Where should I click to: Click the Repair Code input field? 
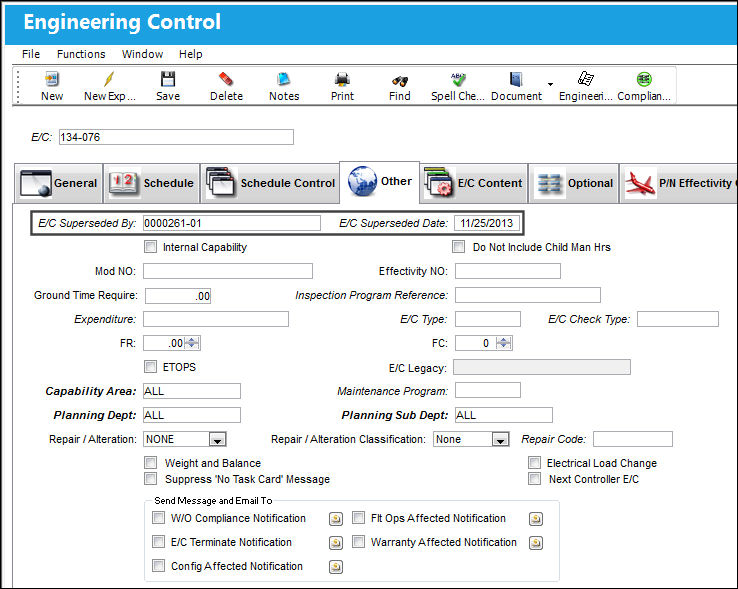click(633, 439)
